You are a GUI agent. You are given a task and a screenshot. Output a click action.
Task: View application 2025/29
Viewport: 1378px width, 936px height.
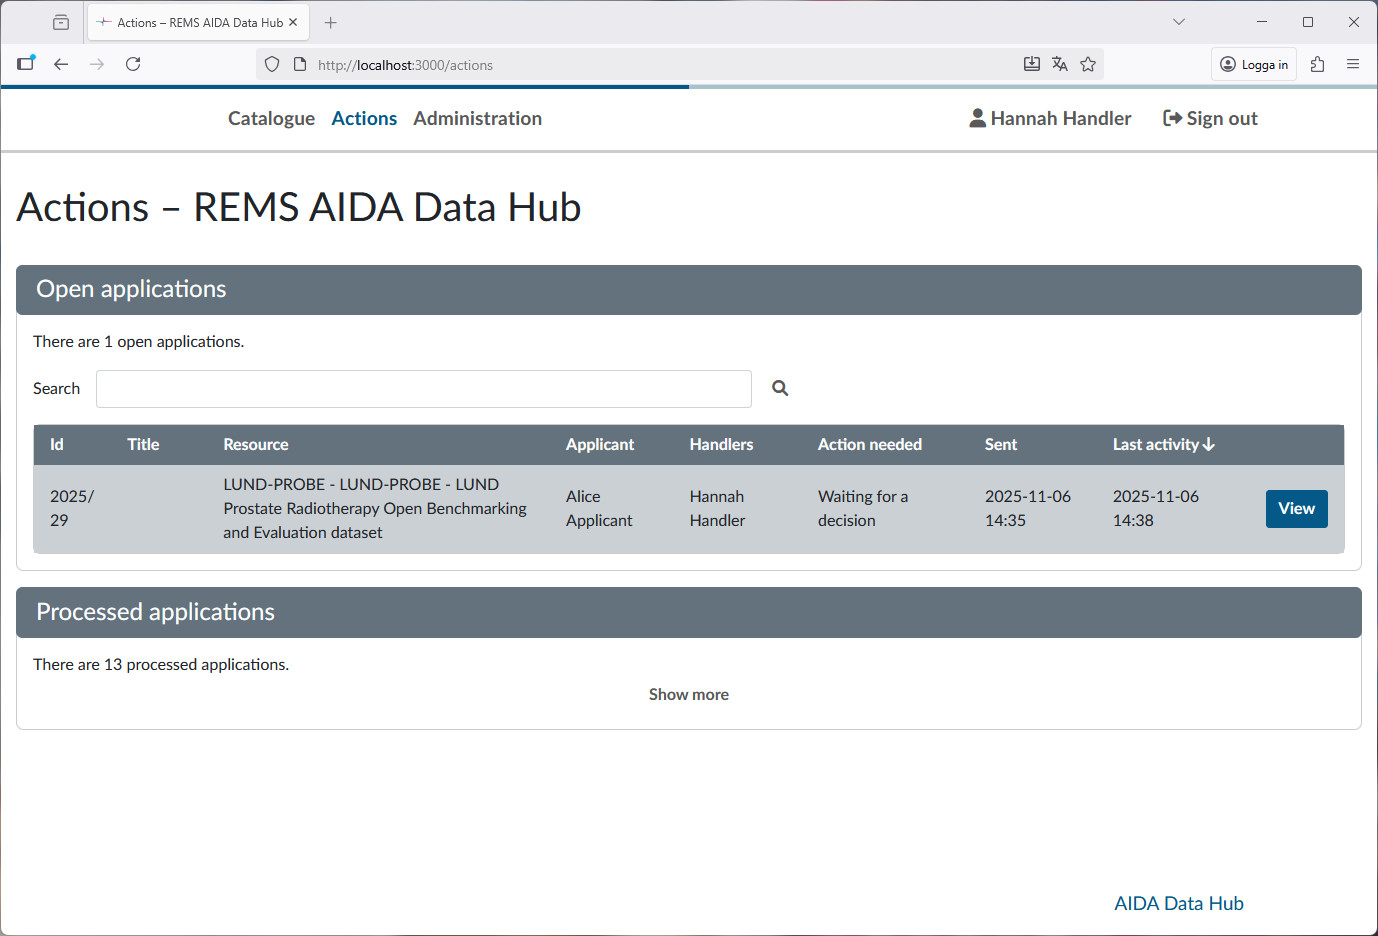pyautogui.click(x=1296, y=508)
